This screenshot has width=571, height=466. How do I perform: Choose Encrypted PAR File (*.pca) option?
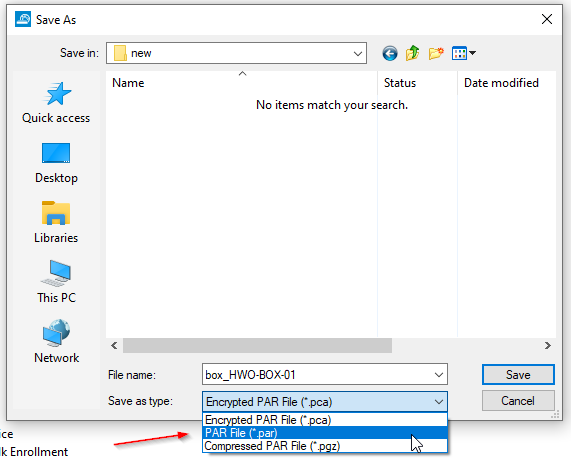(325, 420)
